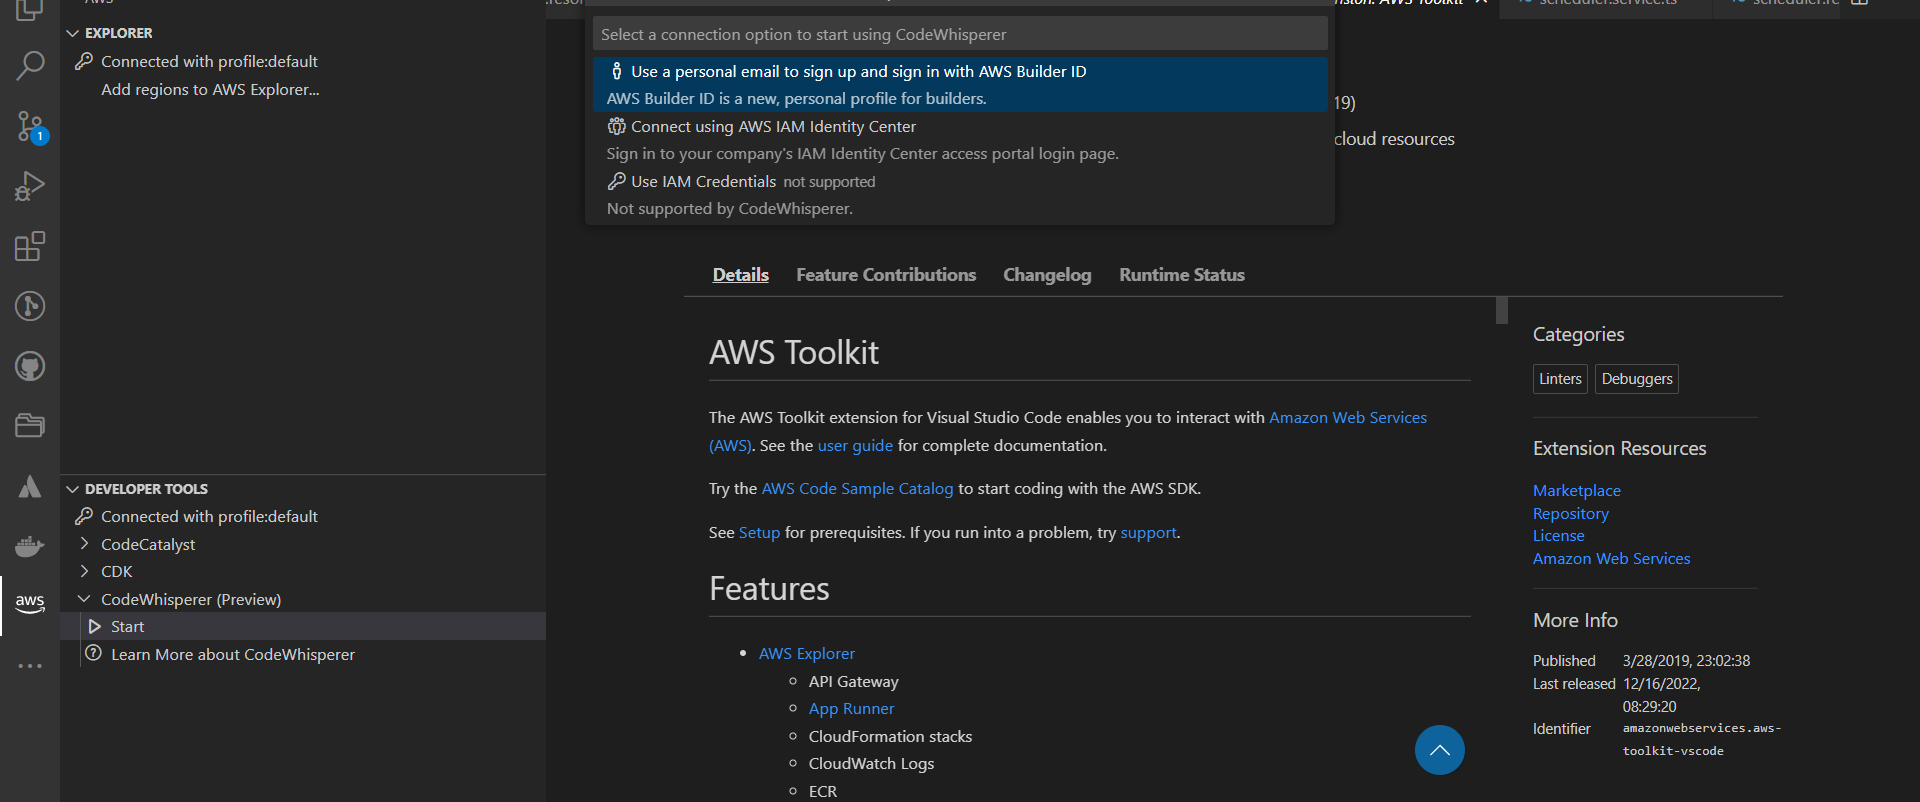Click key icon next to Explorer connection
This screenshot has height=802, width=1920.
[x=84, y=61]
